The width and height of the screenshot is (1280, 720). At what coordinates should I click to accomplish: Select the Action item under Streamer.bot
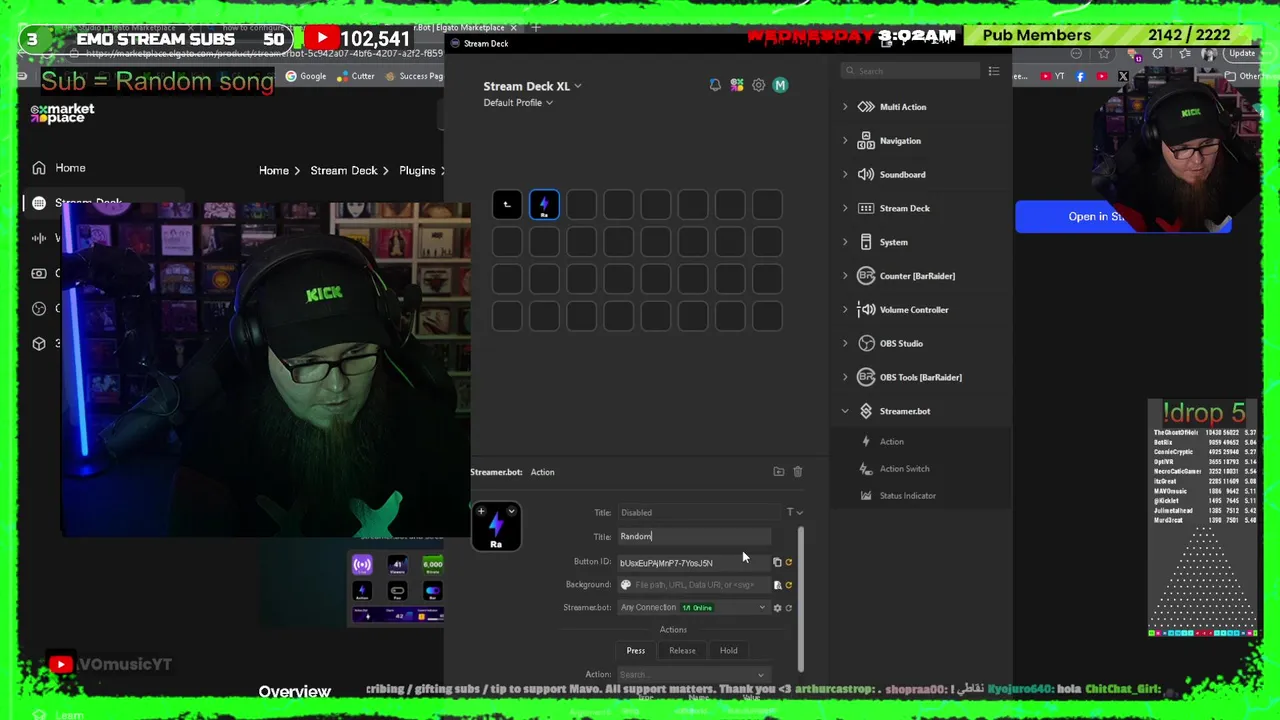tap(891, 442)
